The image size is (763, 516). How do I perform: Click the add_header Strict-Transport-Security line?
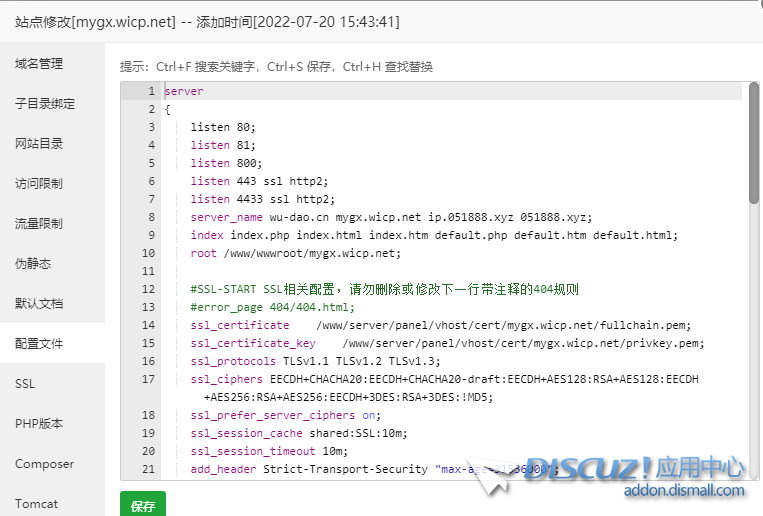point(375,469)
